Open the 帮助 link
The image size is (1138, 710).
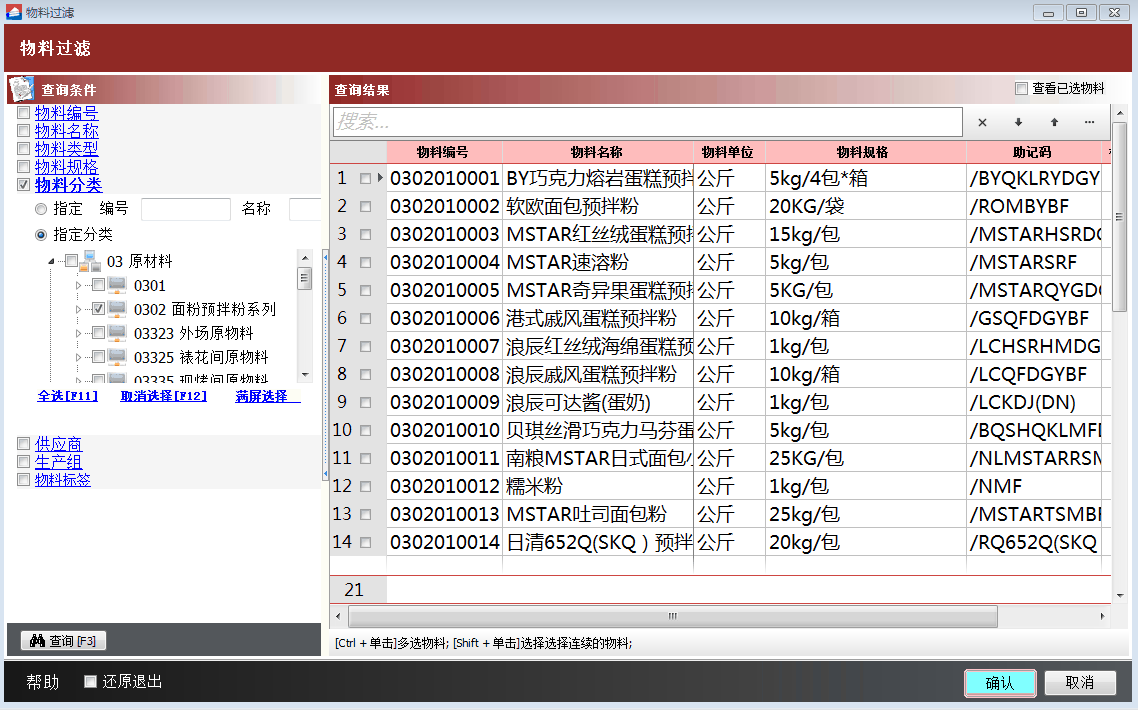point(42,682)
